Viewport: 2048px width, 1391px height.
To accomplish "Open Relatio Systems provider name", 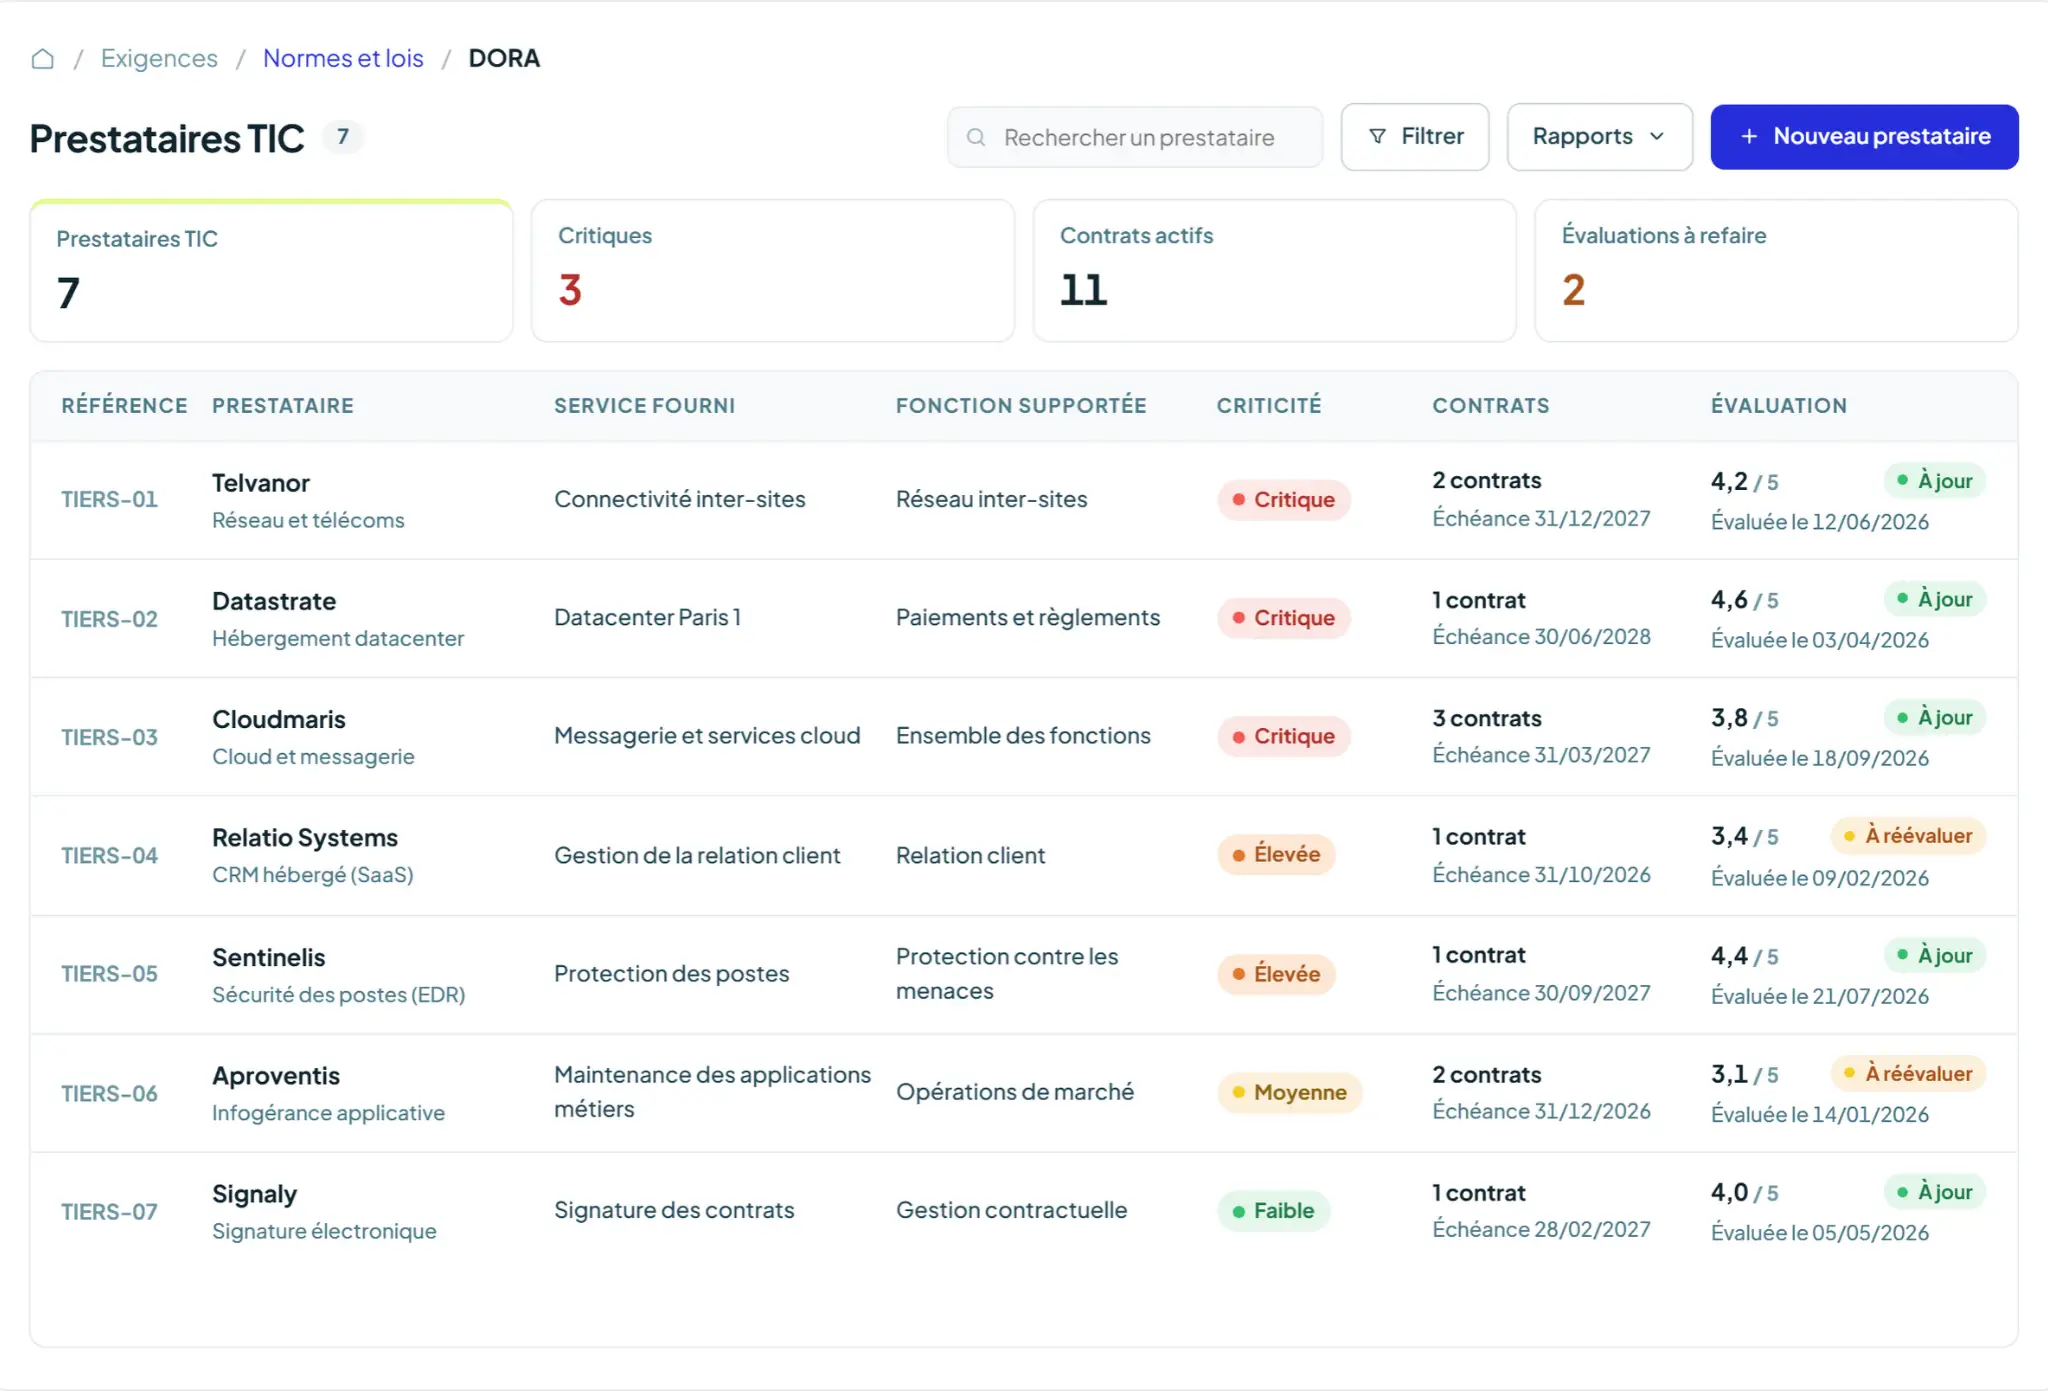I will [x=305, y=837].
